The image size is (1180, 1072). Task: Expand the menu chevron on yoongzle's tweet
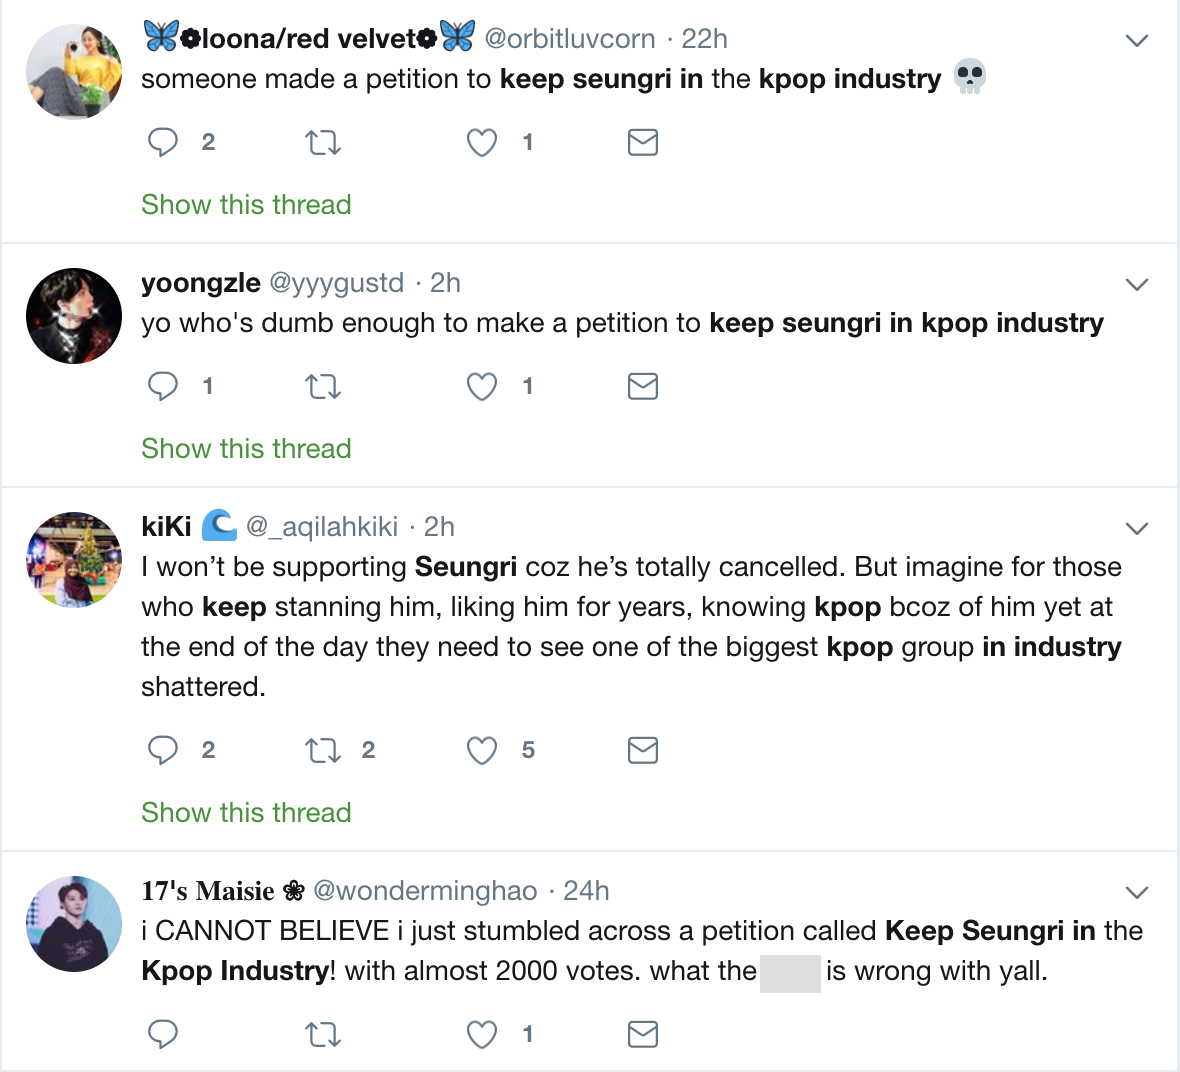[1136, 285]
